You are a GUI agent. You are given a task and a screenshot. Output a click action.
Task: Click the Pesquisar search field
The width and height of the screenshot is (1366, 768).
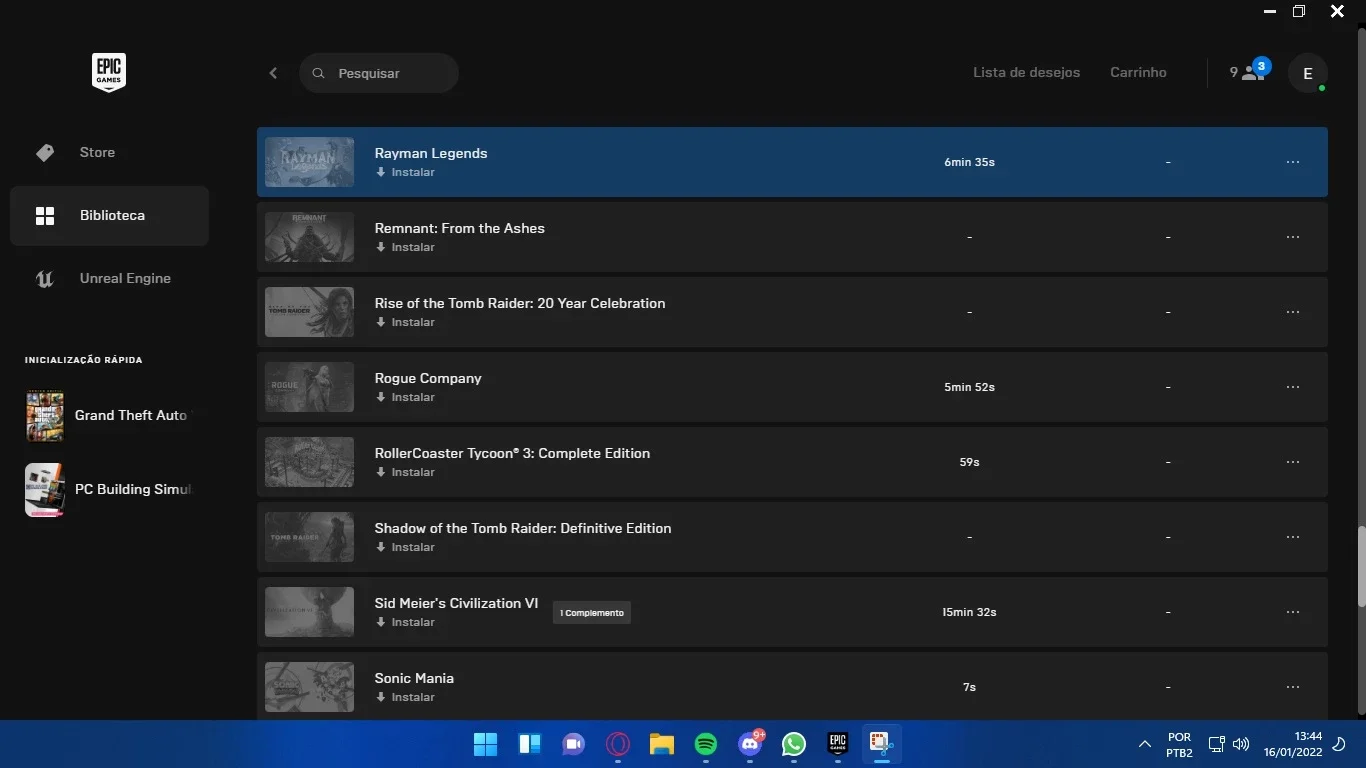coord(379,73)
